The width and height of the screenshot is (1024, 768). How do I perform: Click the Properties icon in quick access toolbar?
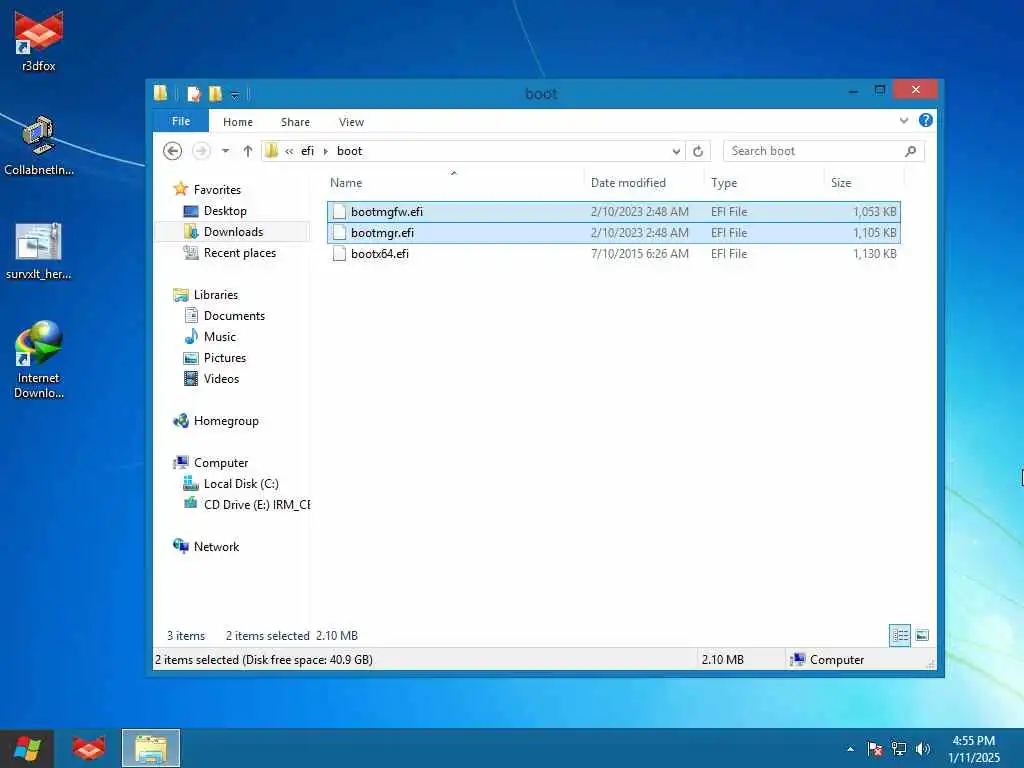tap(193, 94)
